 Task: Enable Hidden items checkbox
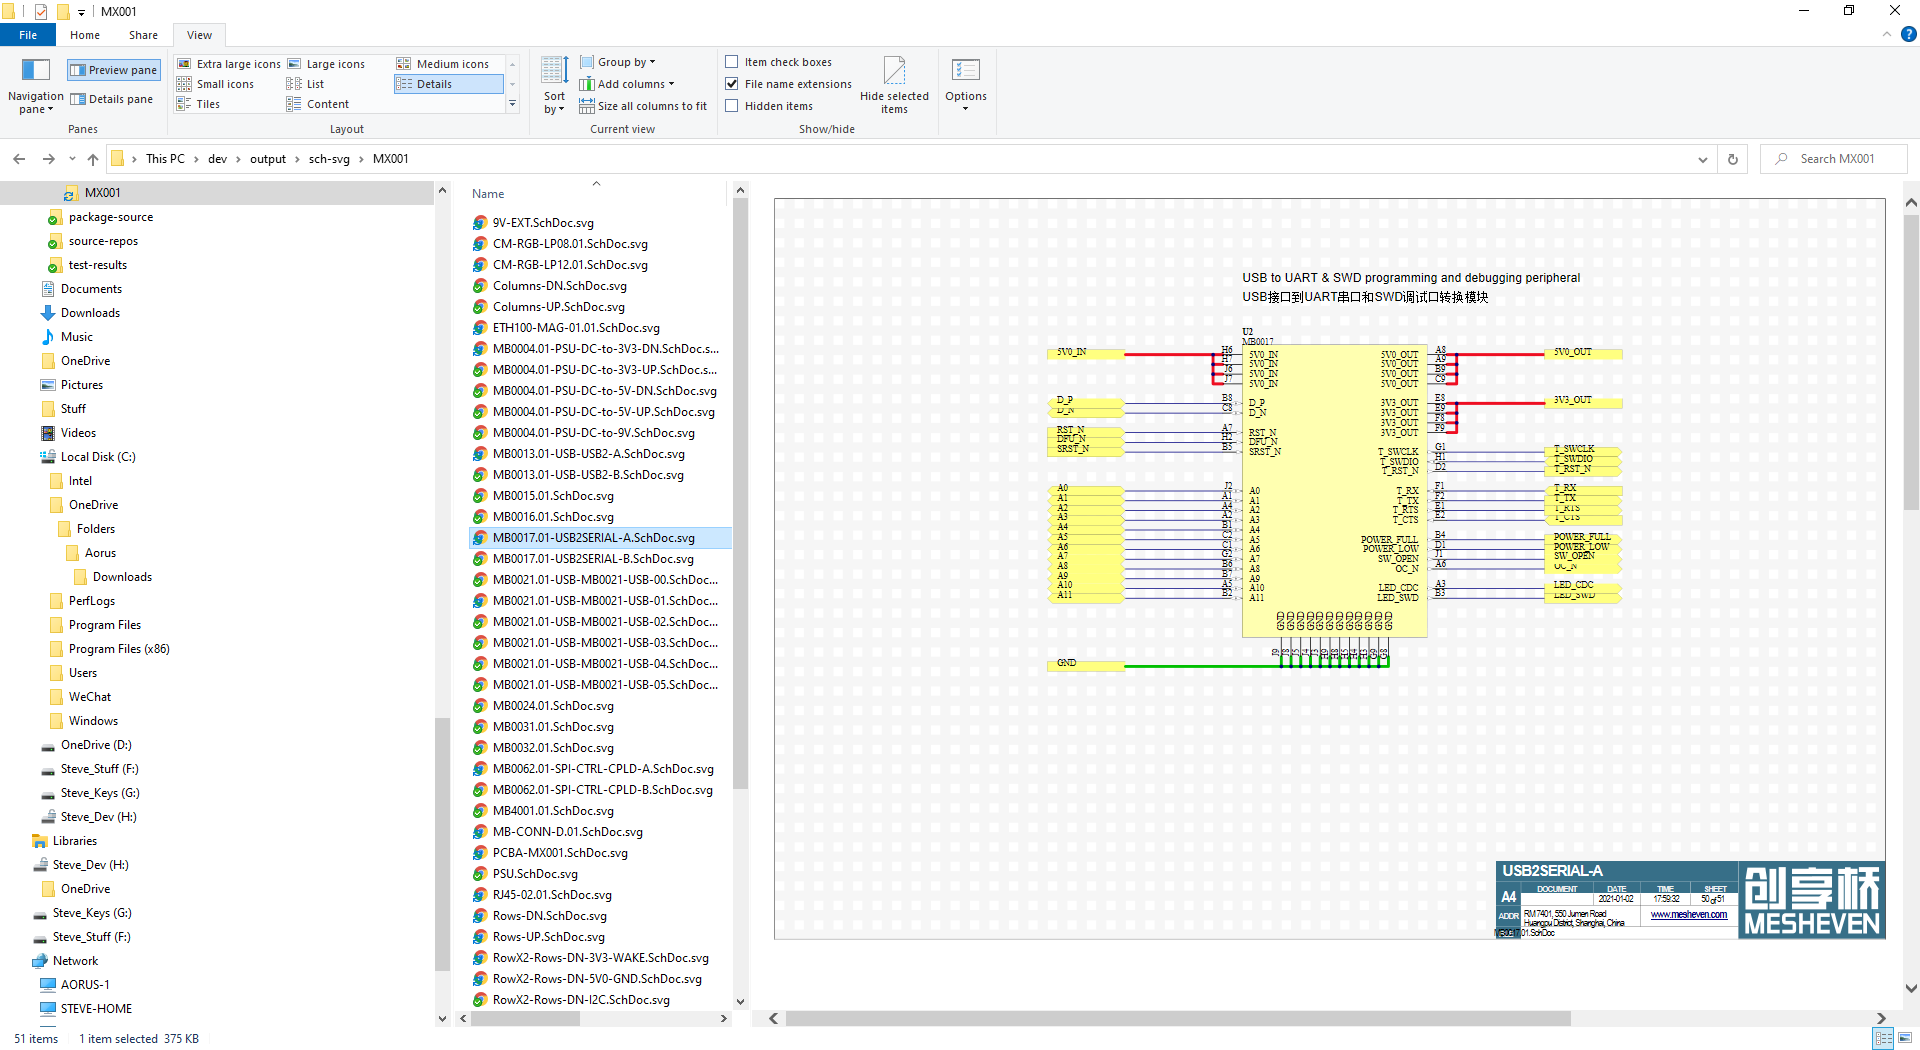click(x=732, y=106)
